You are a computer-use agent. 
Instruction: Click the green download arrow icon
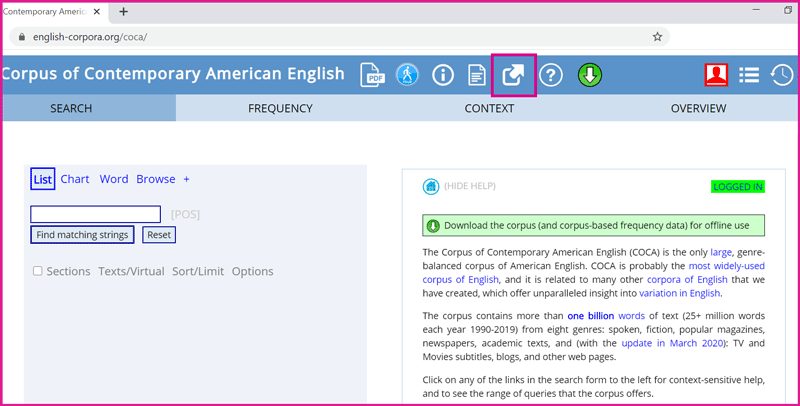[589, 75]
